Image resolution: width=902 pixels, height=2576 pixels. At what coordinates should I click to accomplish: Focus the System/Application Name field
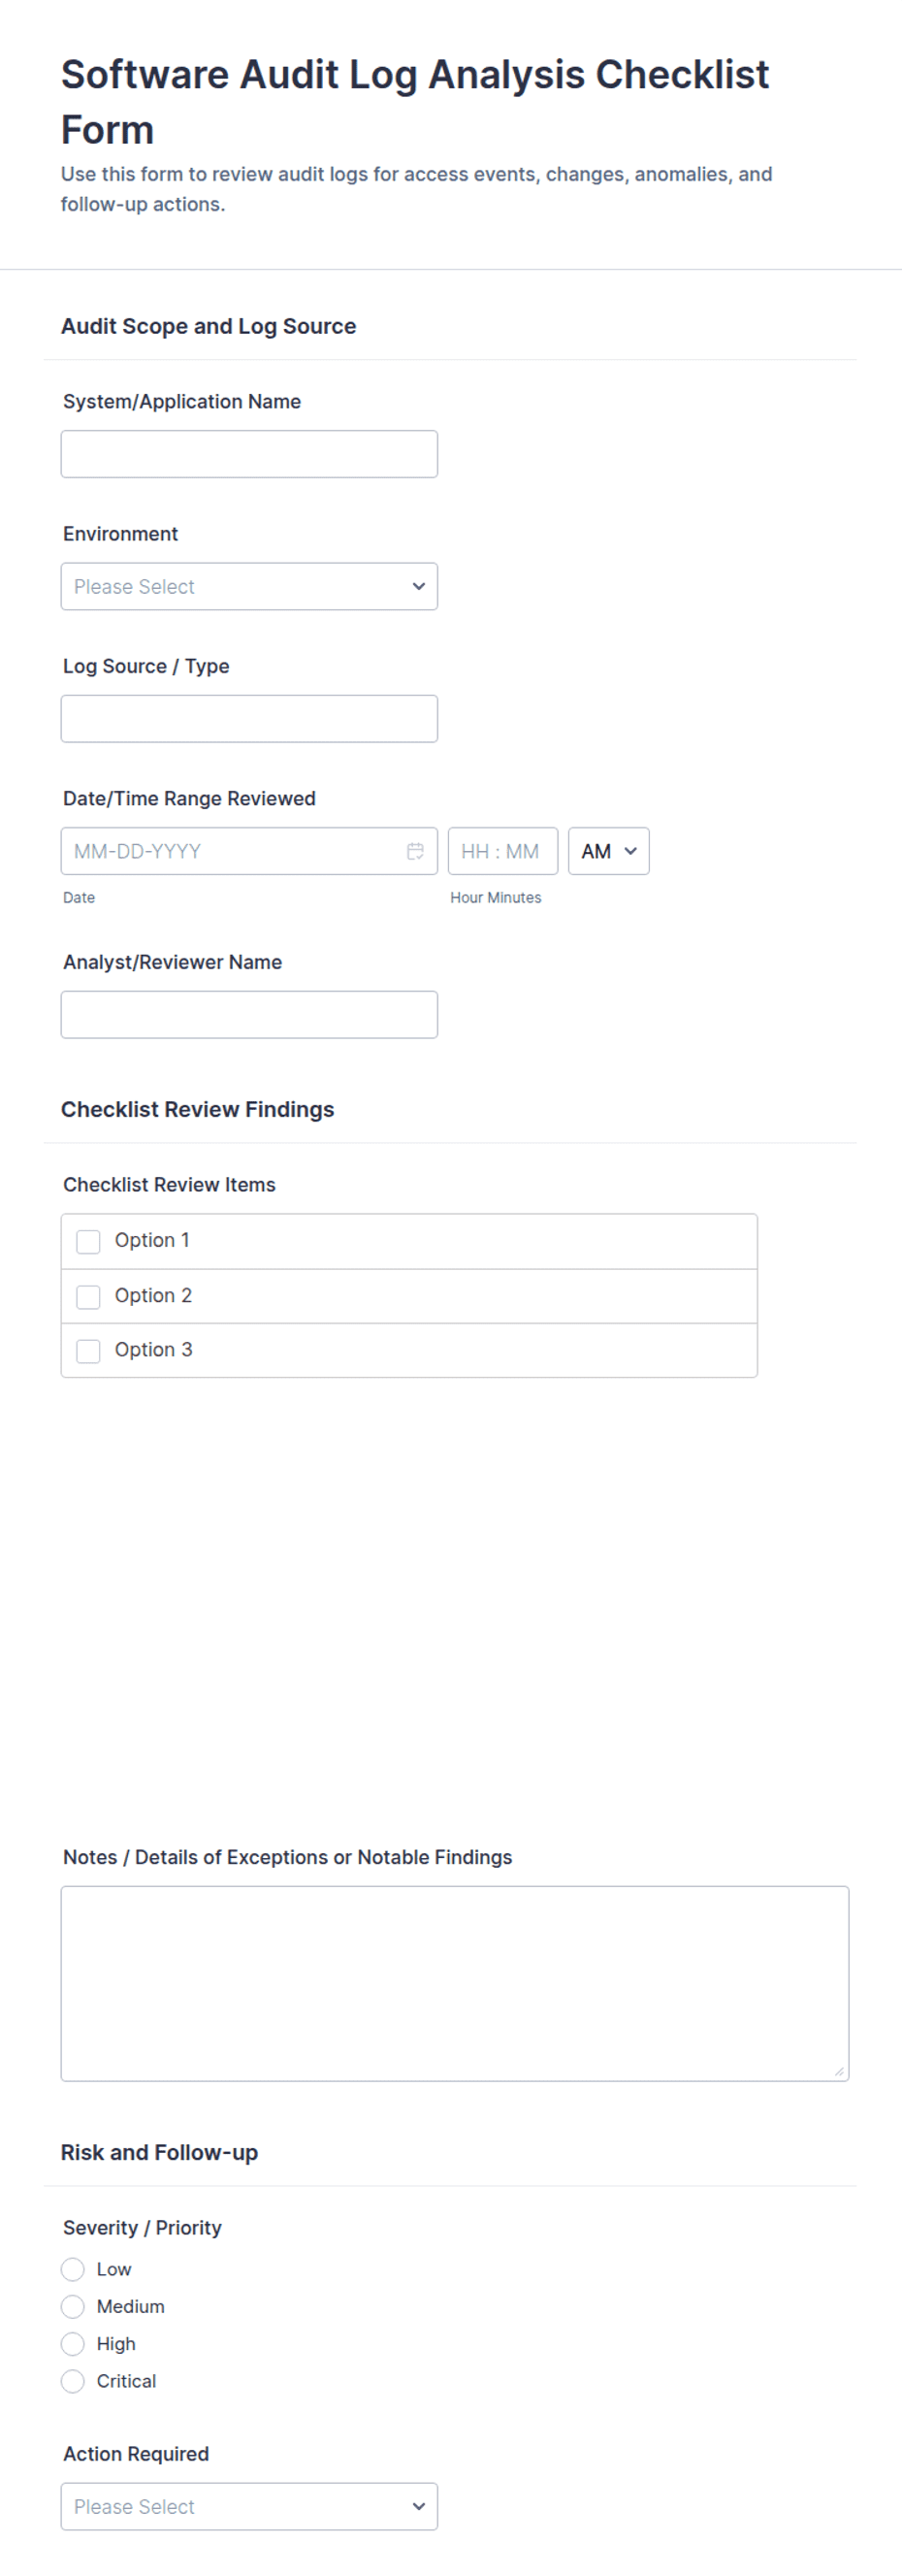249,454
